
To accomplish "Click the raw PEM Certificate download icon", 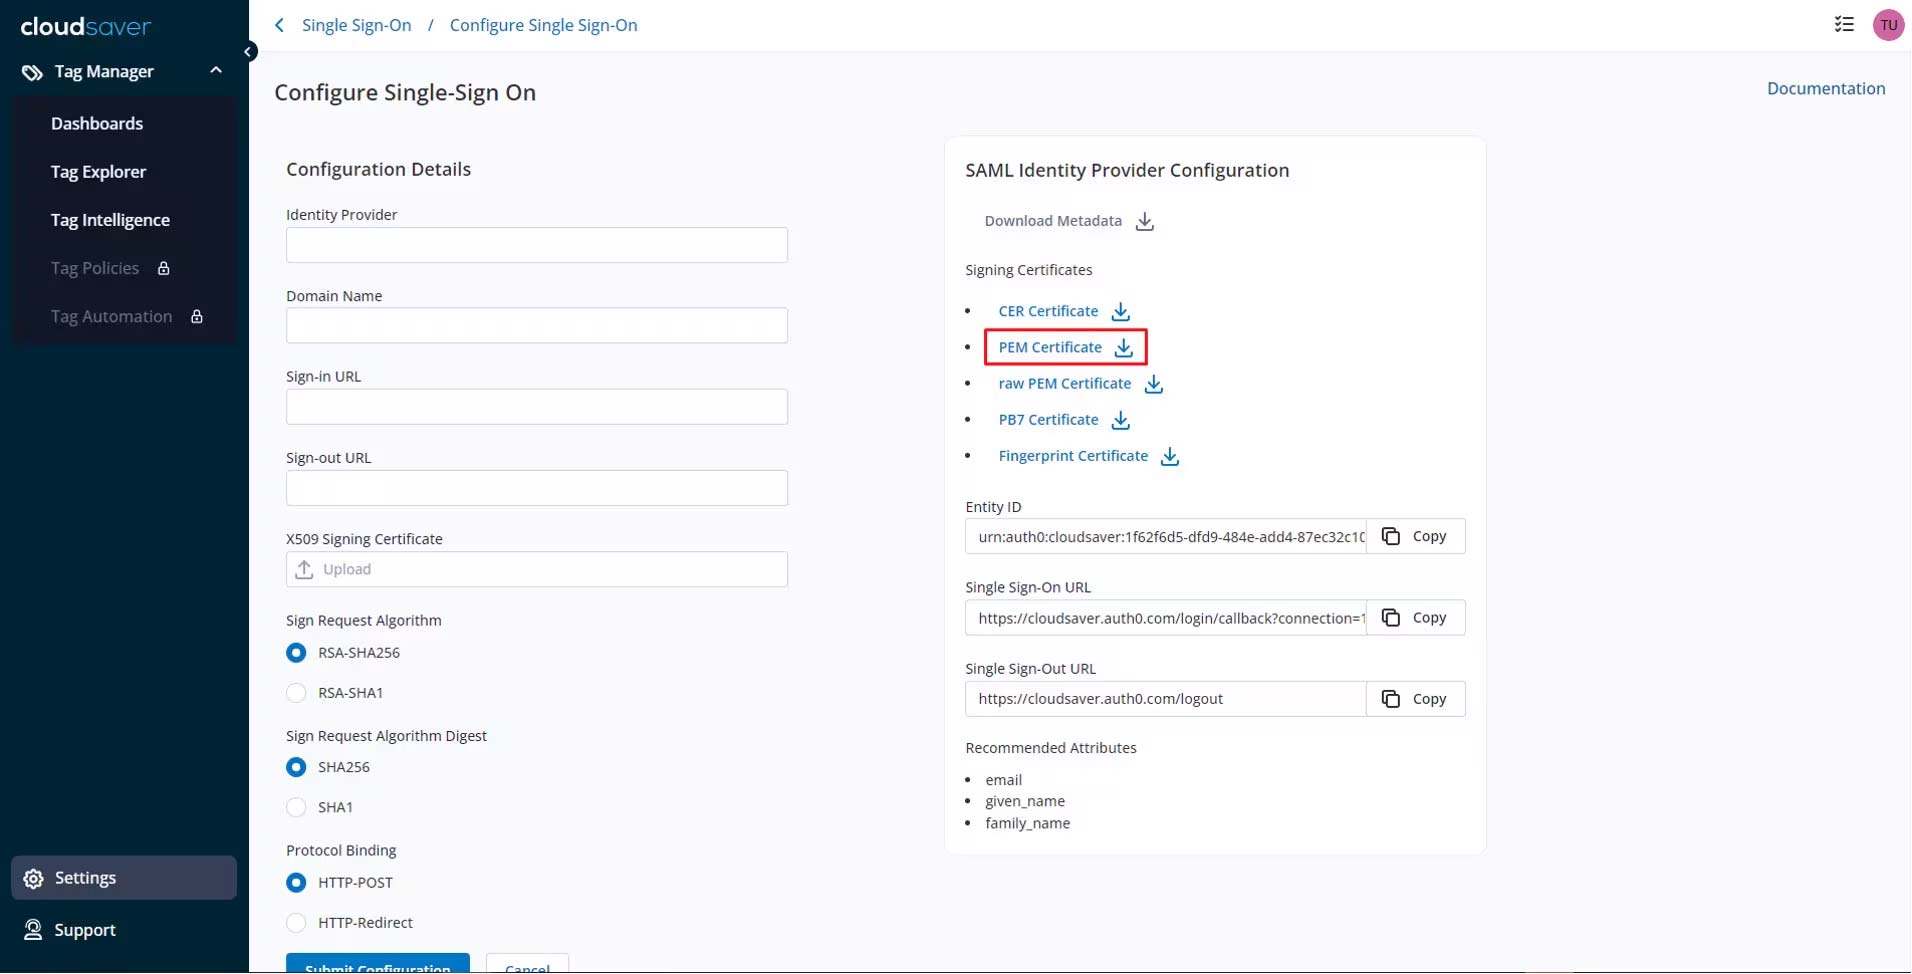I will pyautogui.click(x=1153, y=384).
